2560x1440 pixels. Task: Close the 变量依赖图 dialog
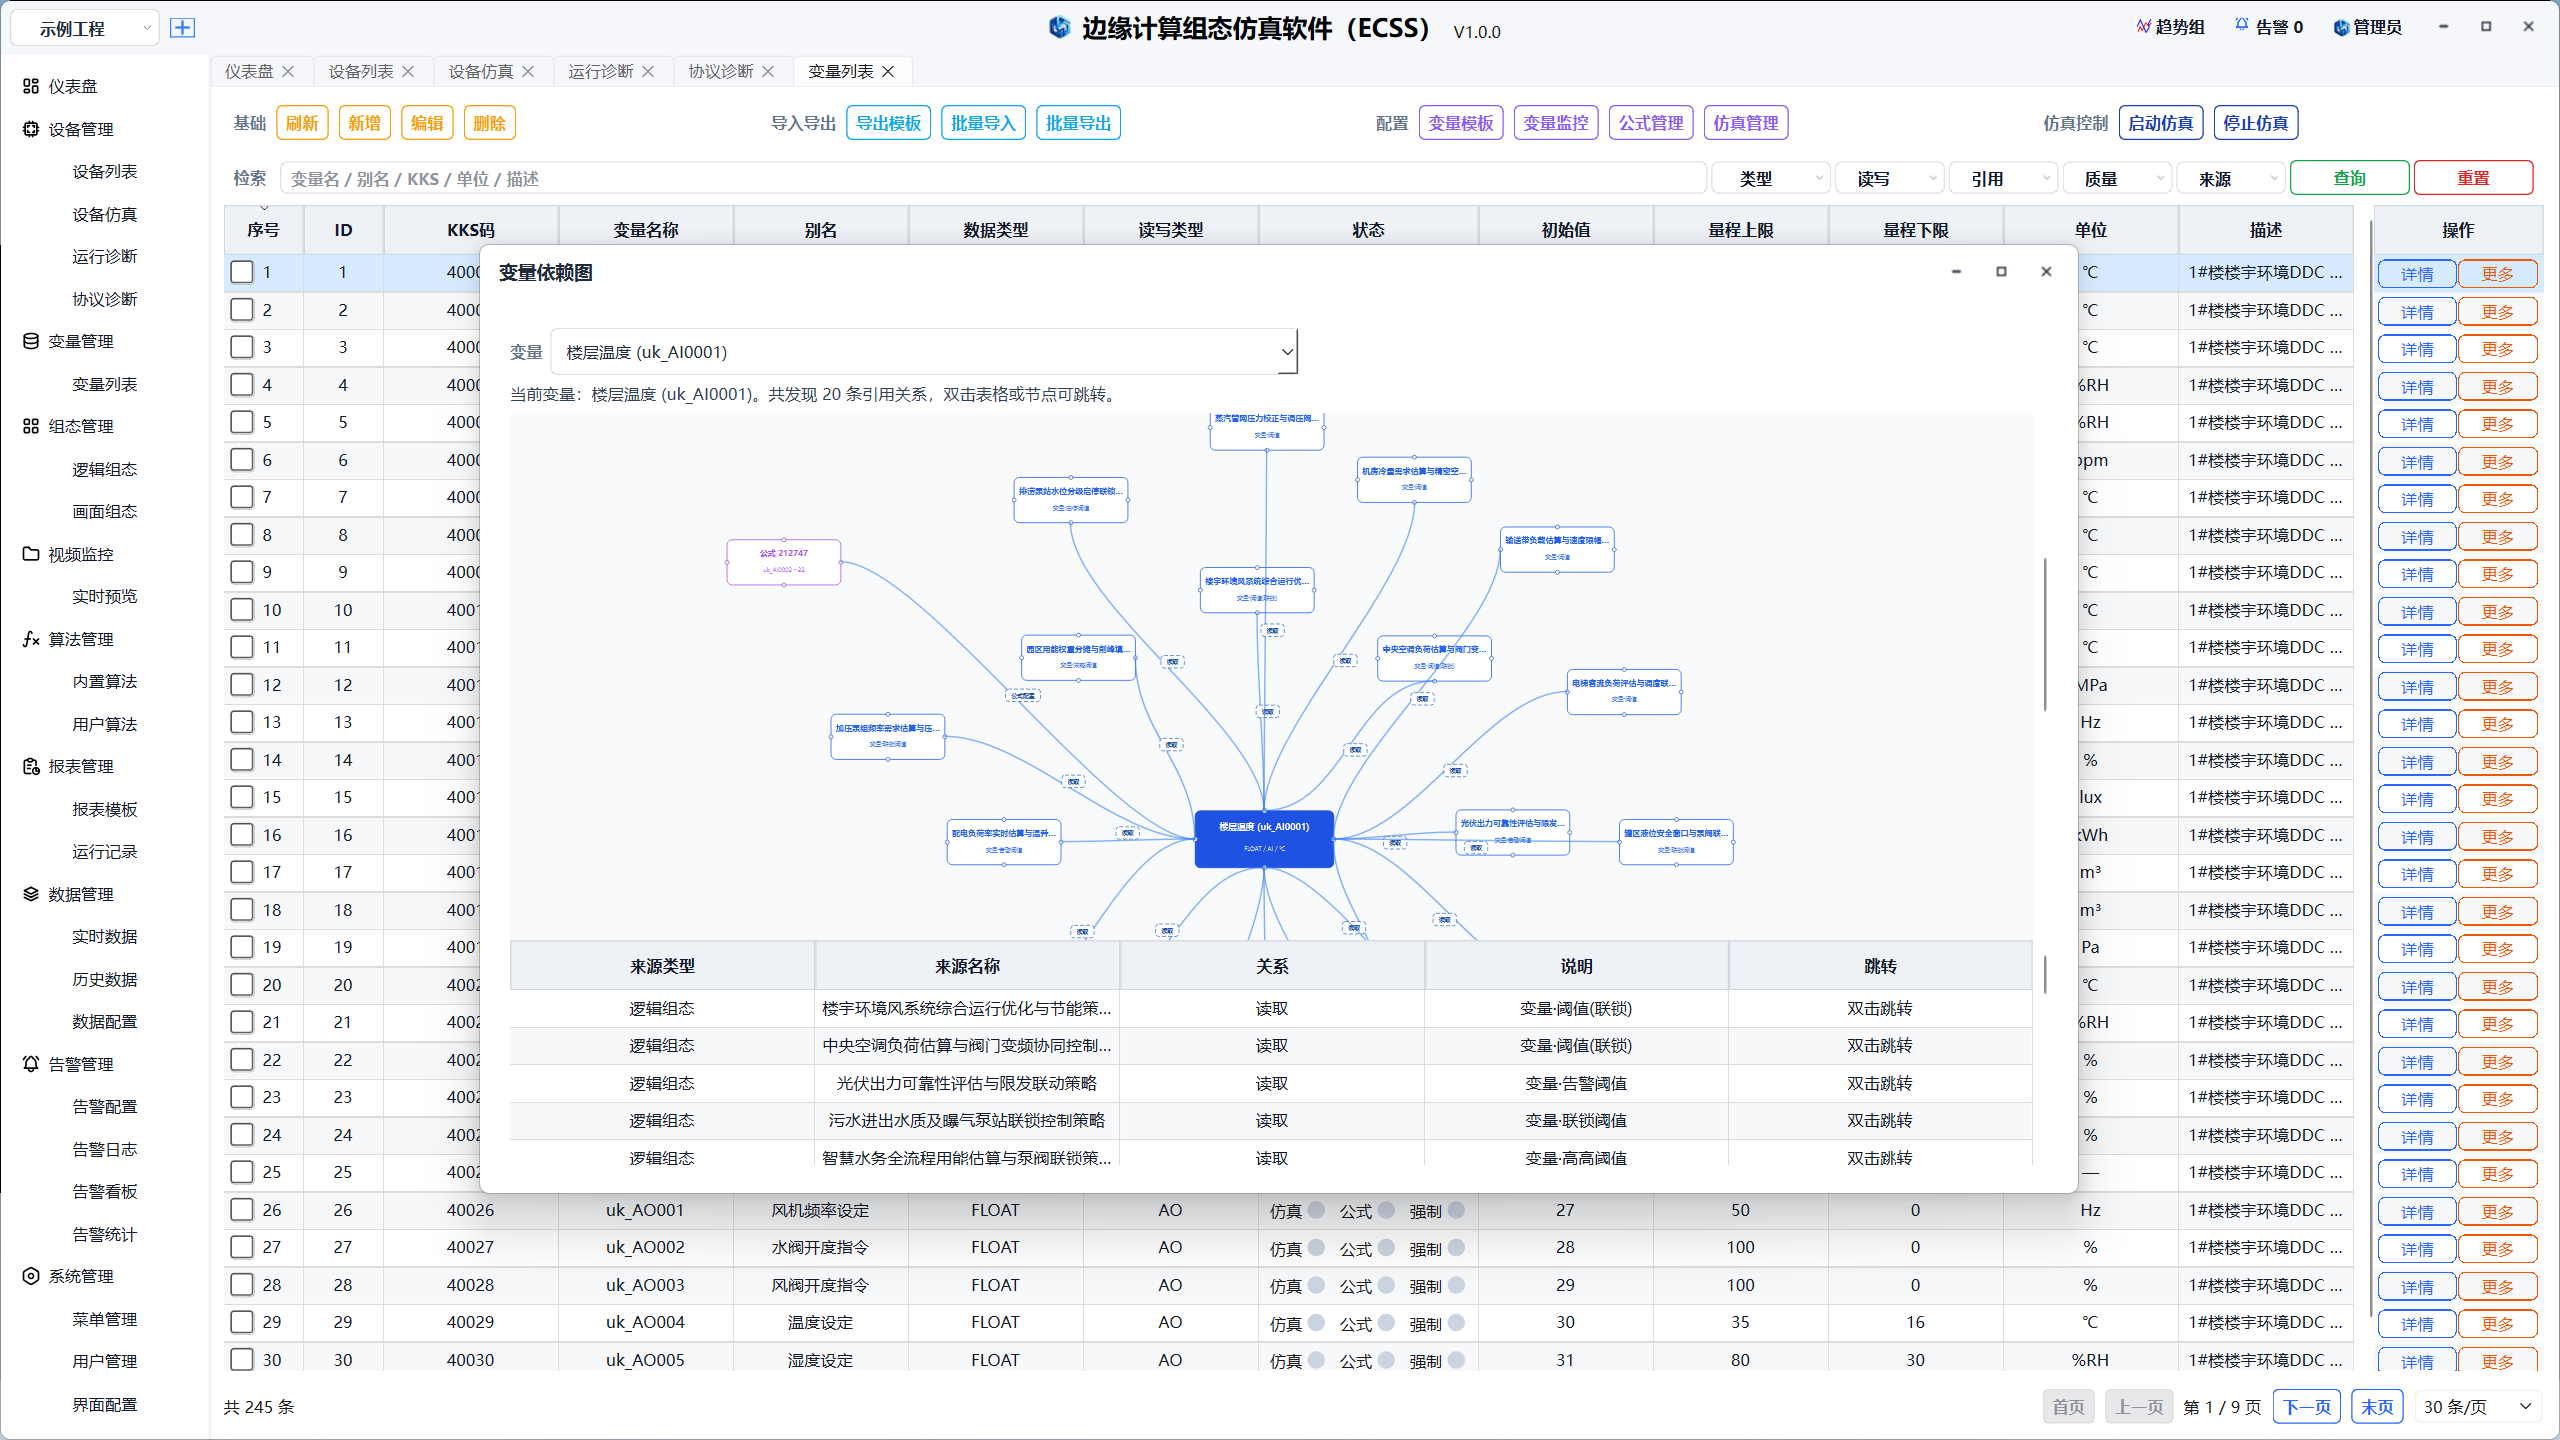click(2046, 272)
